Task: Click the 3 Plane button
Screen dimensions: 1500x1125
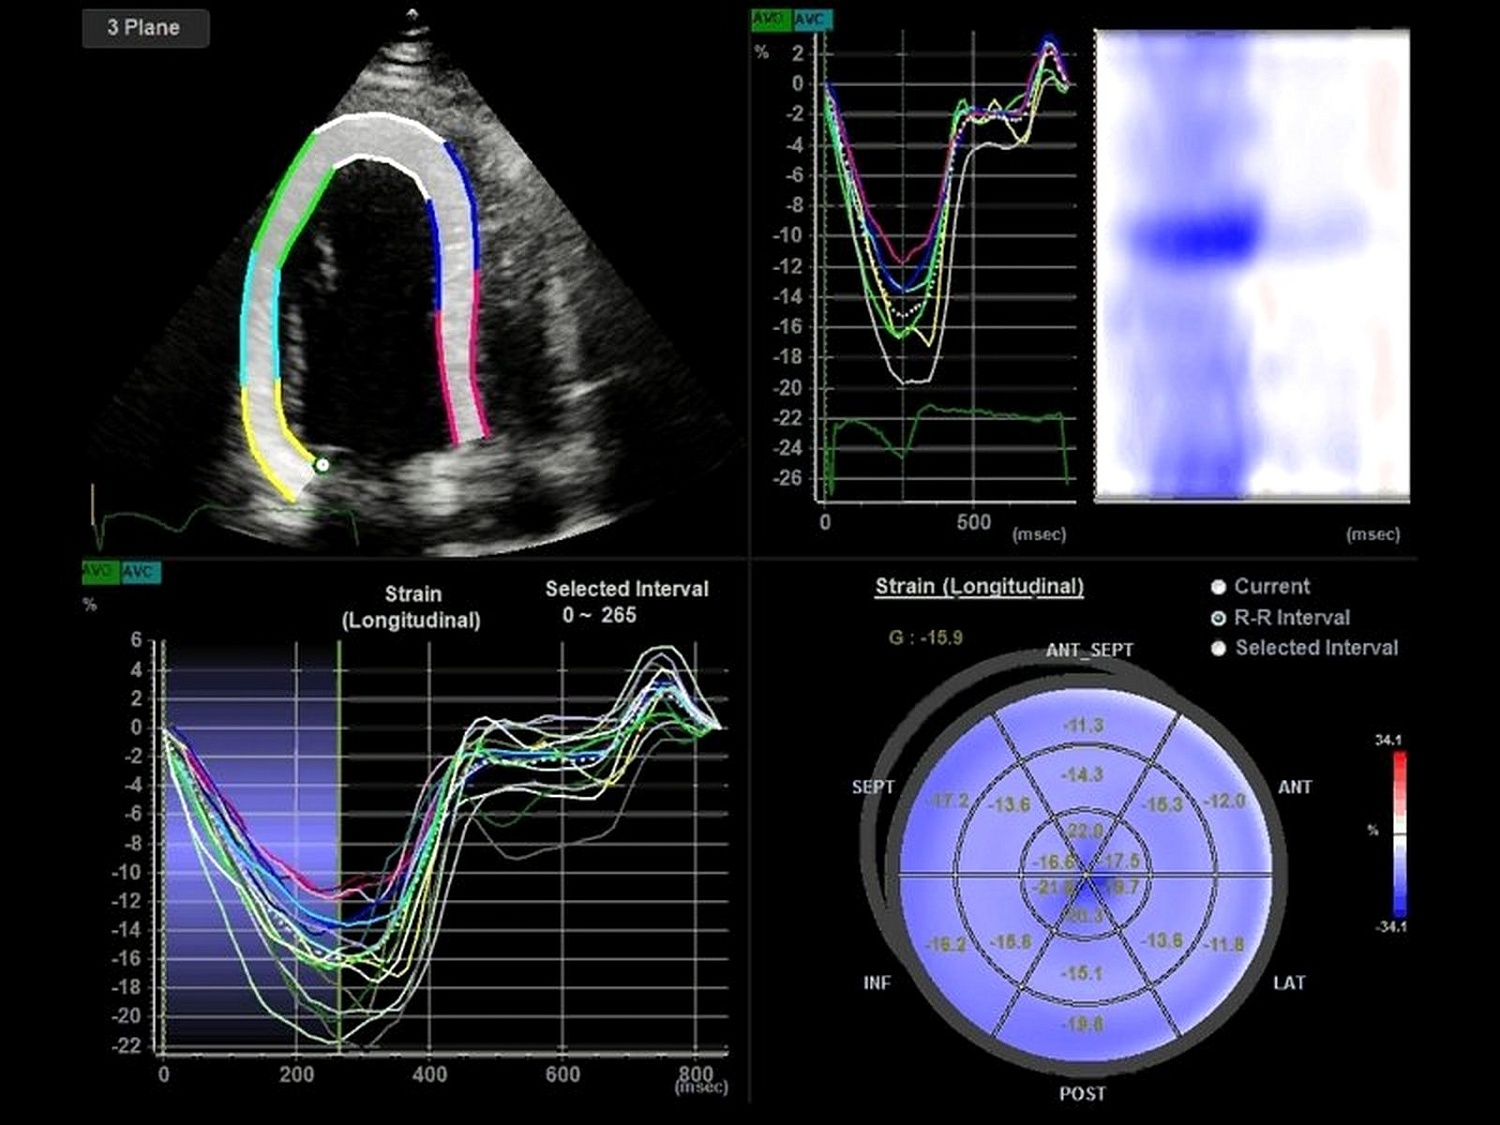Action: point(145,28)
